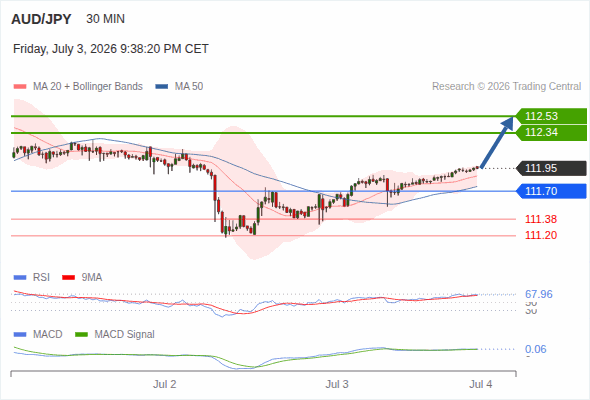Click the MACD legend label
The image size is (590, 400).
pyautogui.click(x=48, y=335)
